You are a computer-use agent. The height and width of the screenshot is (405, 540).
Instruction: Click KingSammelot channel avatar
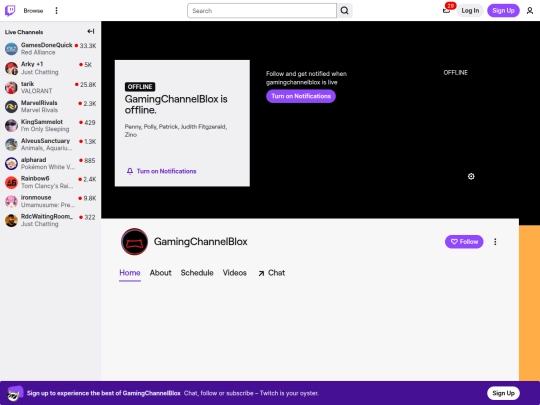click(x=11, y=125)
